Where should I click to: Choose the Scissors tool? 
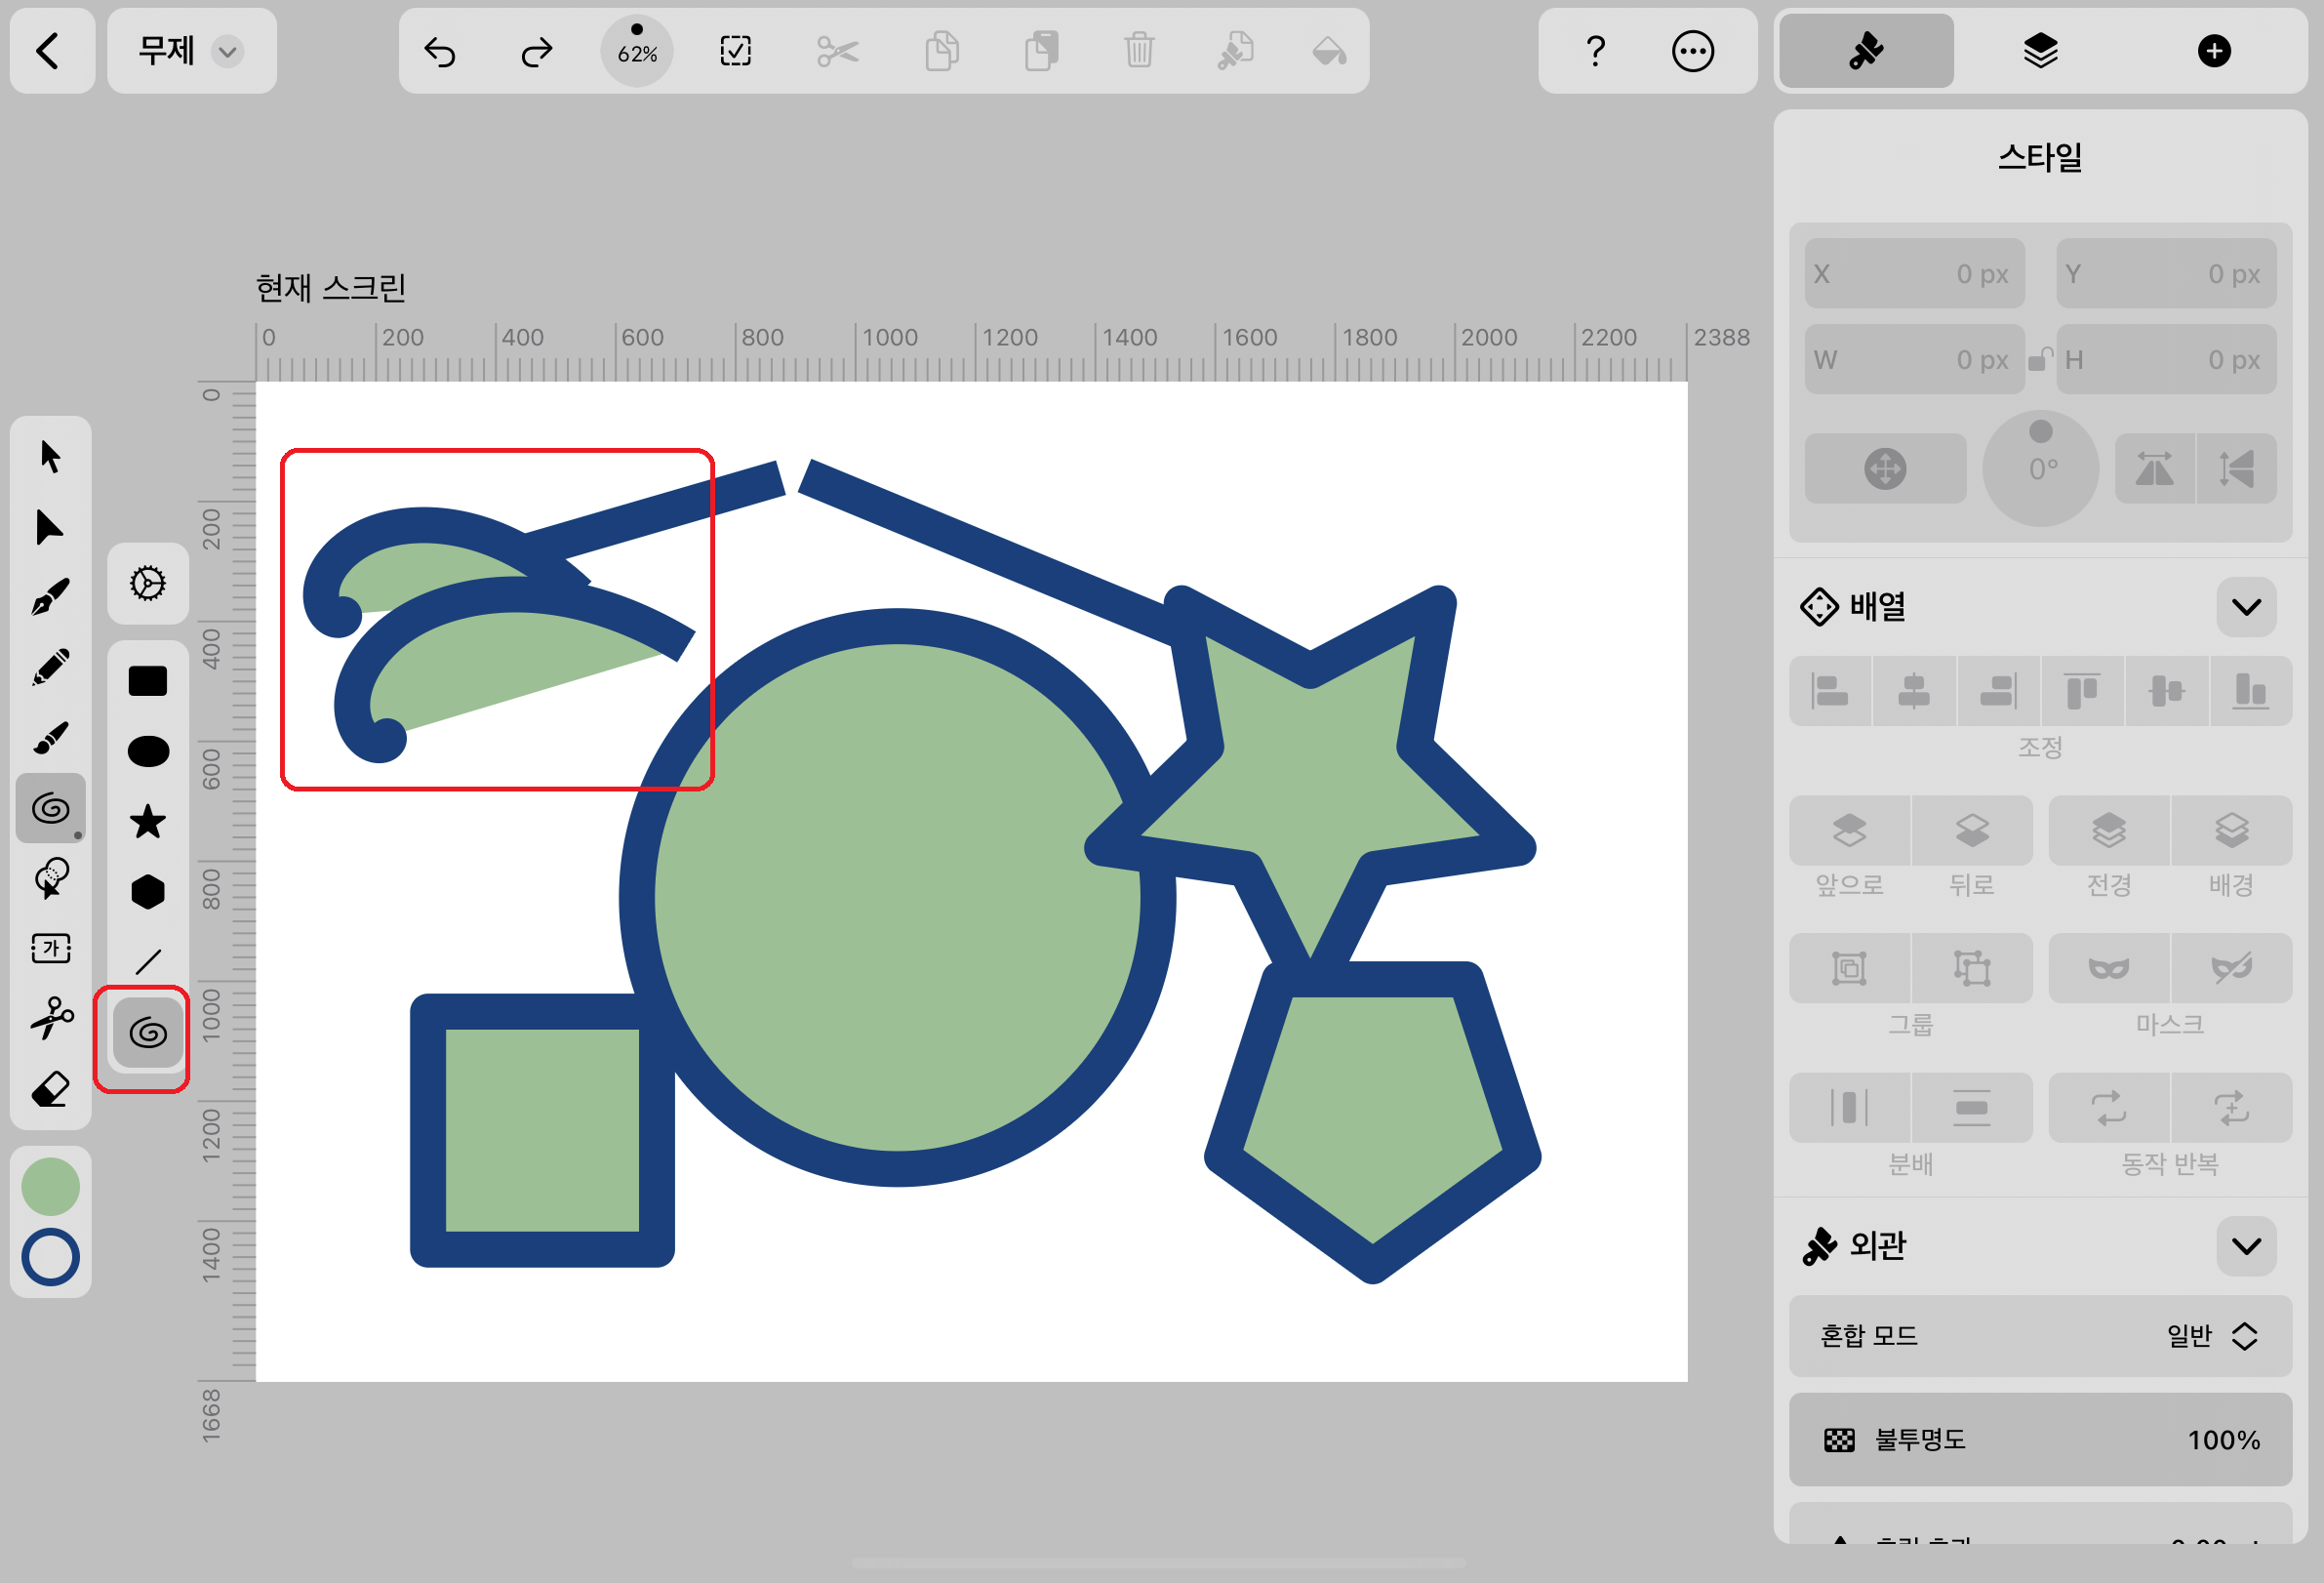tap(50, 1018)
